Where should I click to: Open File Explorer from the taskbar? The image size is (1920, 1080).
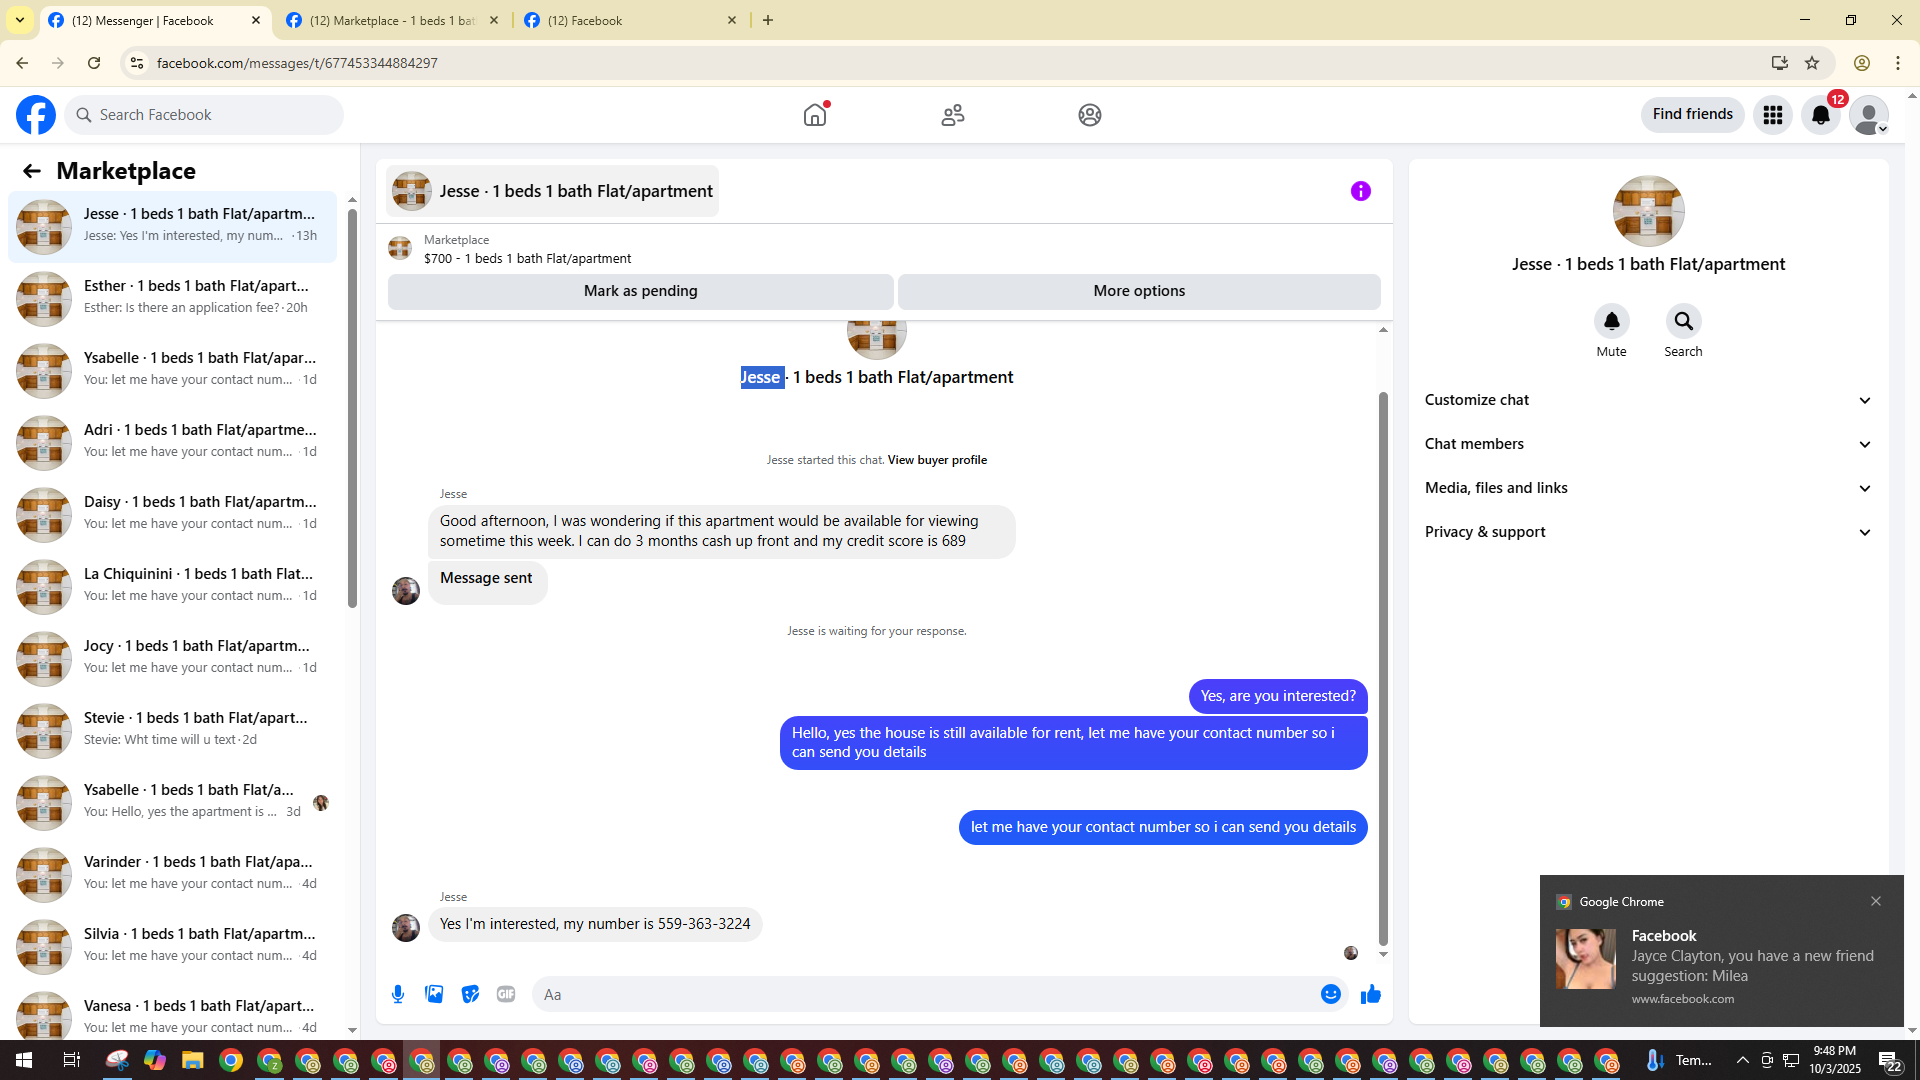point(192,1060)
